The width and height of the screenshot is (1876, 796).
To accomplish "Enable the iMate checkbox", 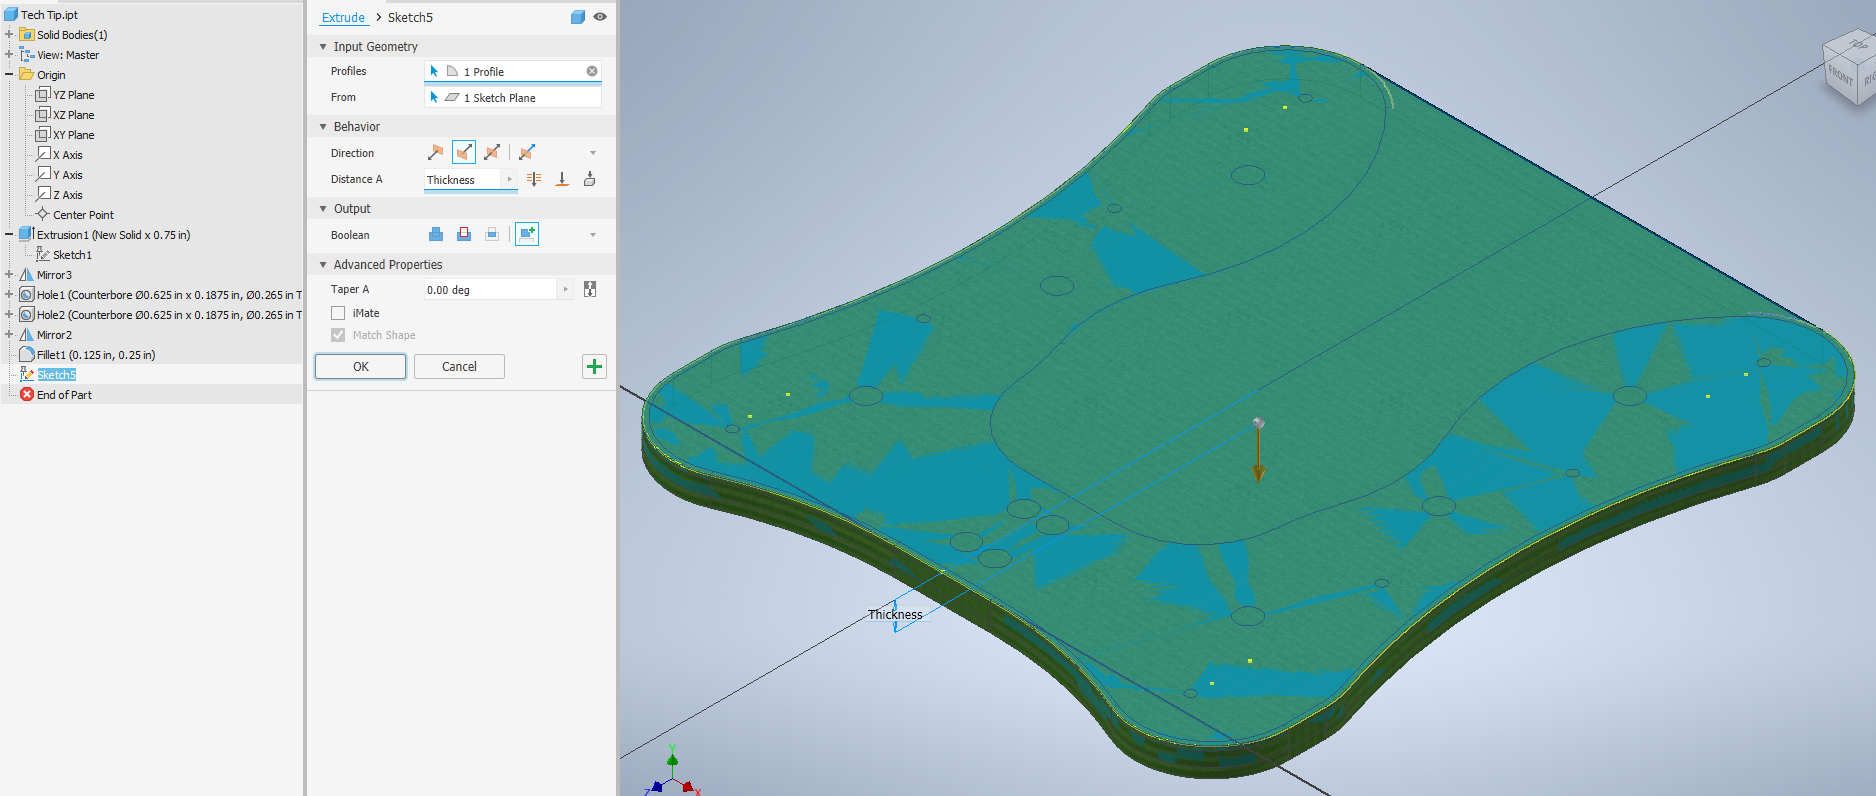I will (338, 313).
